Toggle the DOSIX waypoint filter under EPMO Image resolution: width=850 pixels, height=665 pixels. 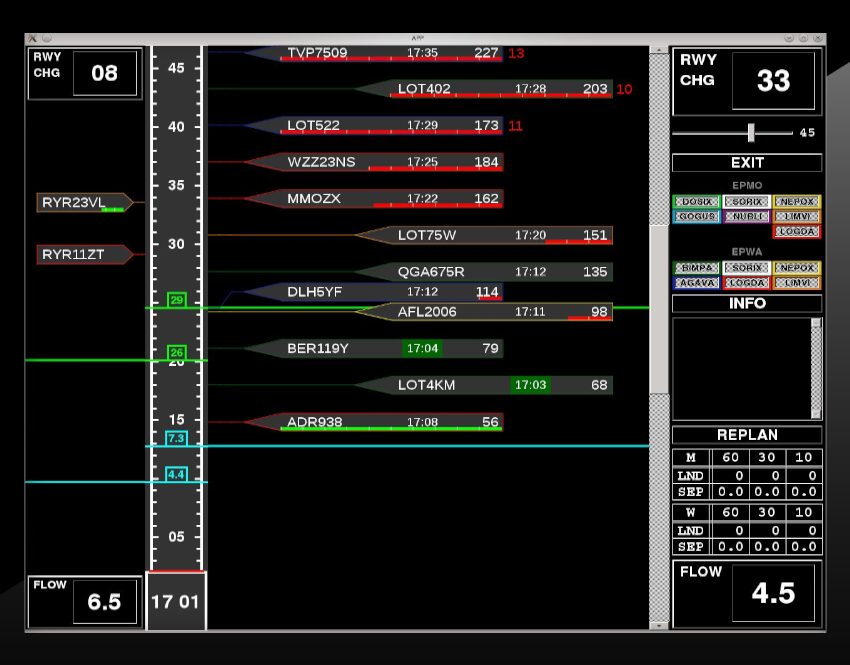(x=696, y=202)
